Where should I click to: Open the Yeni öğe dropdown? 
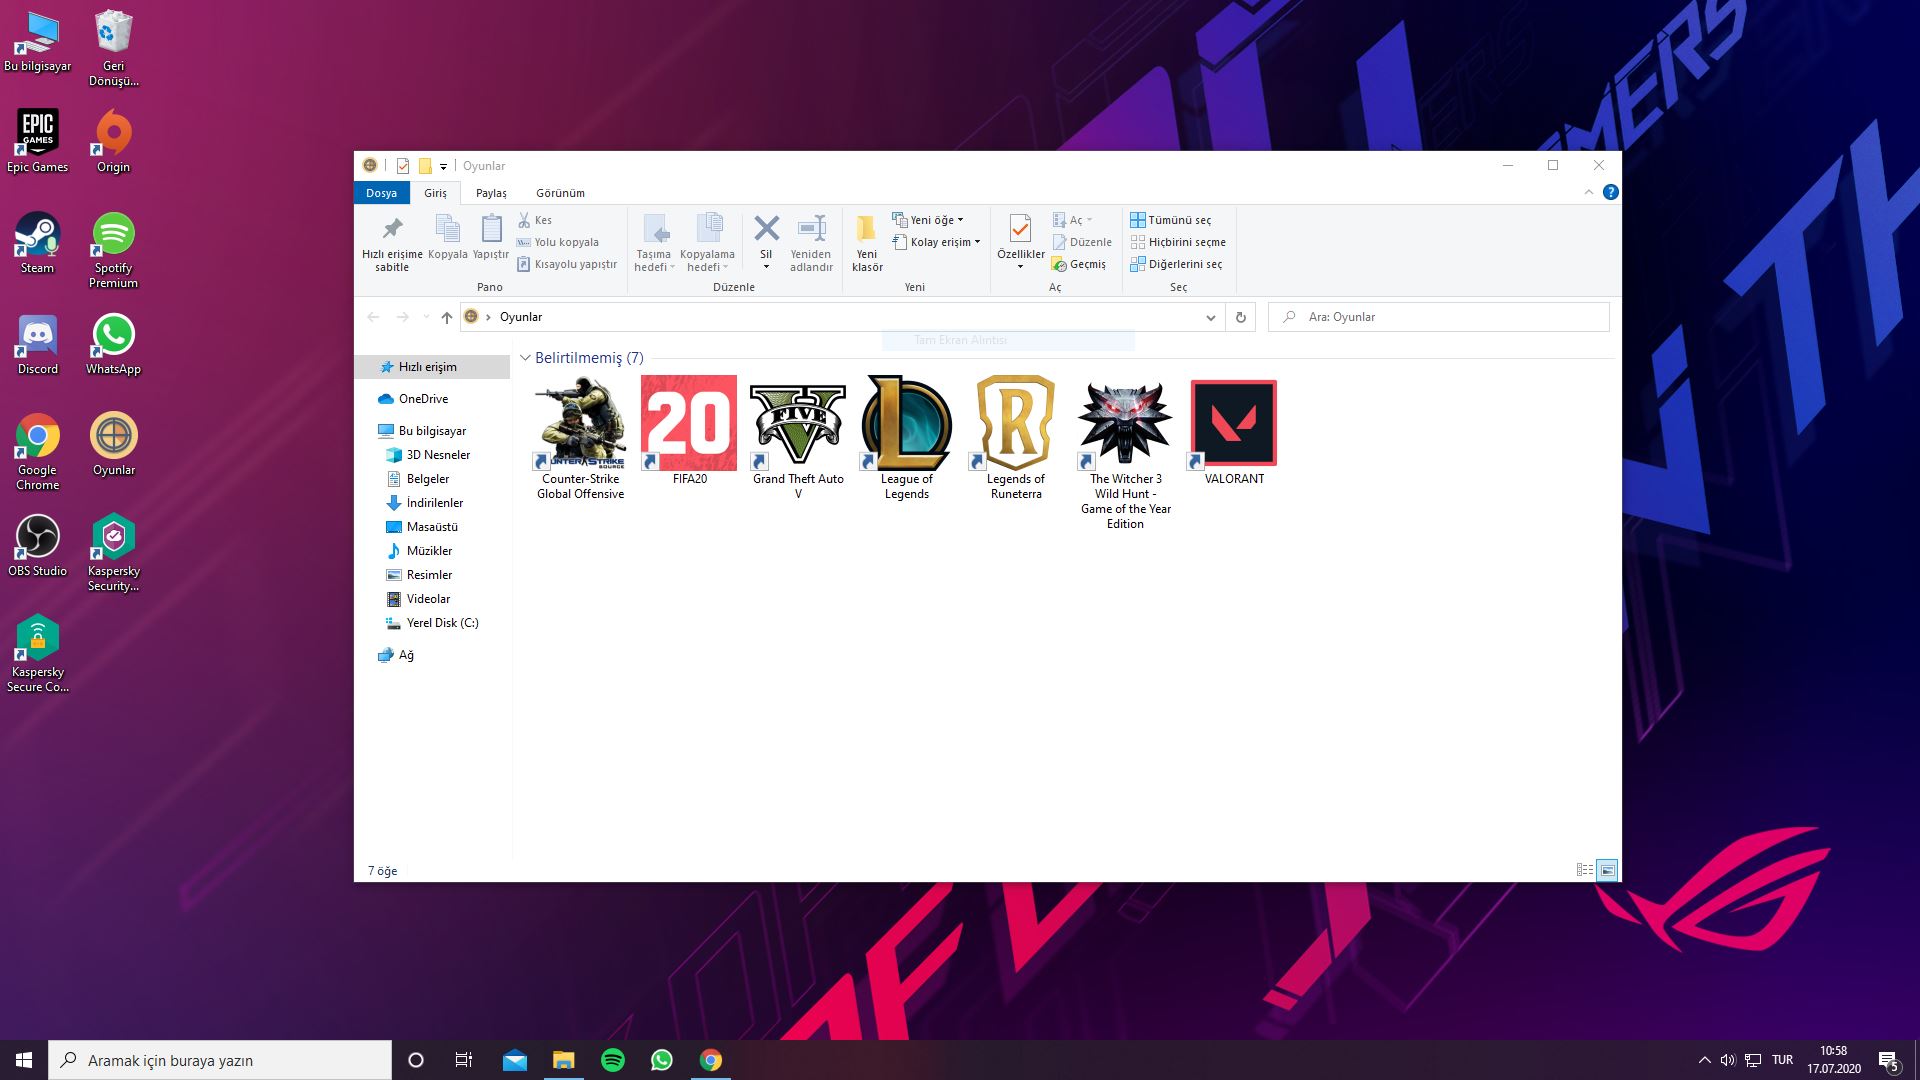coord(930,220)
